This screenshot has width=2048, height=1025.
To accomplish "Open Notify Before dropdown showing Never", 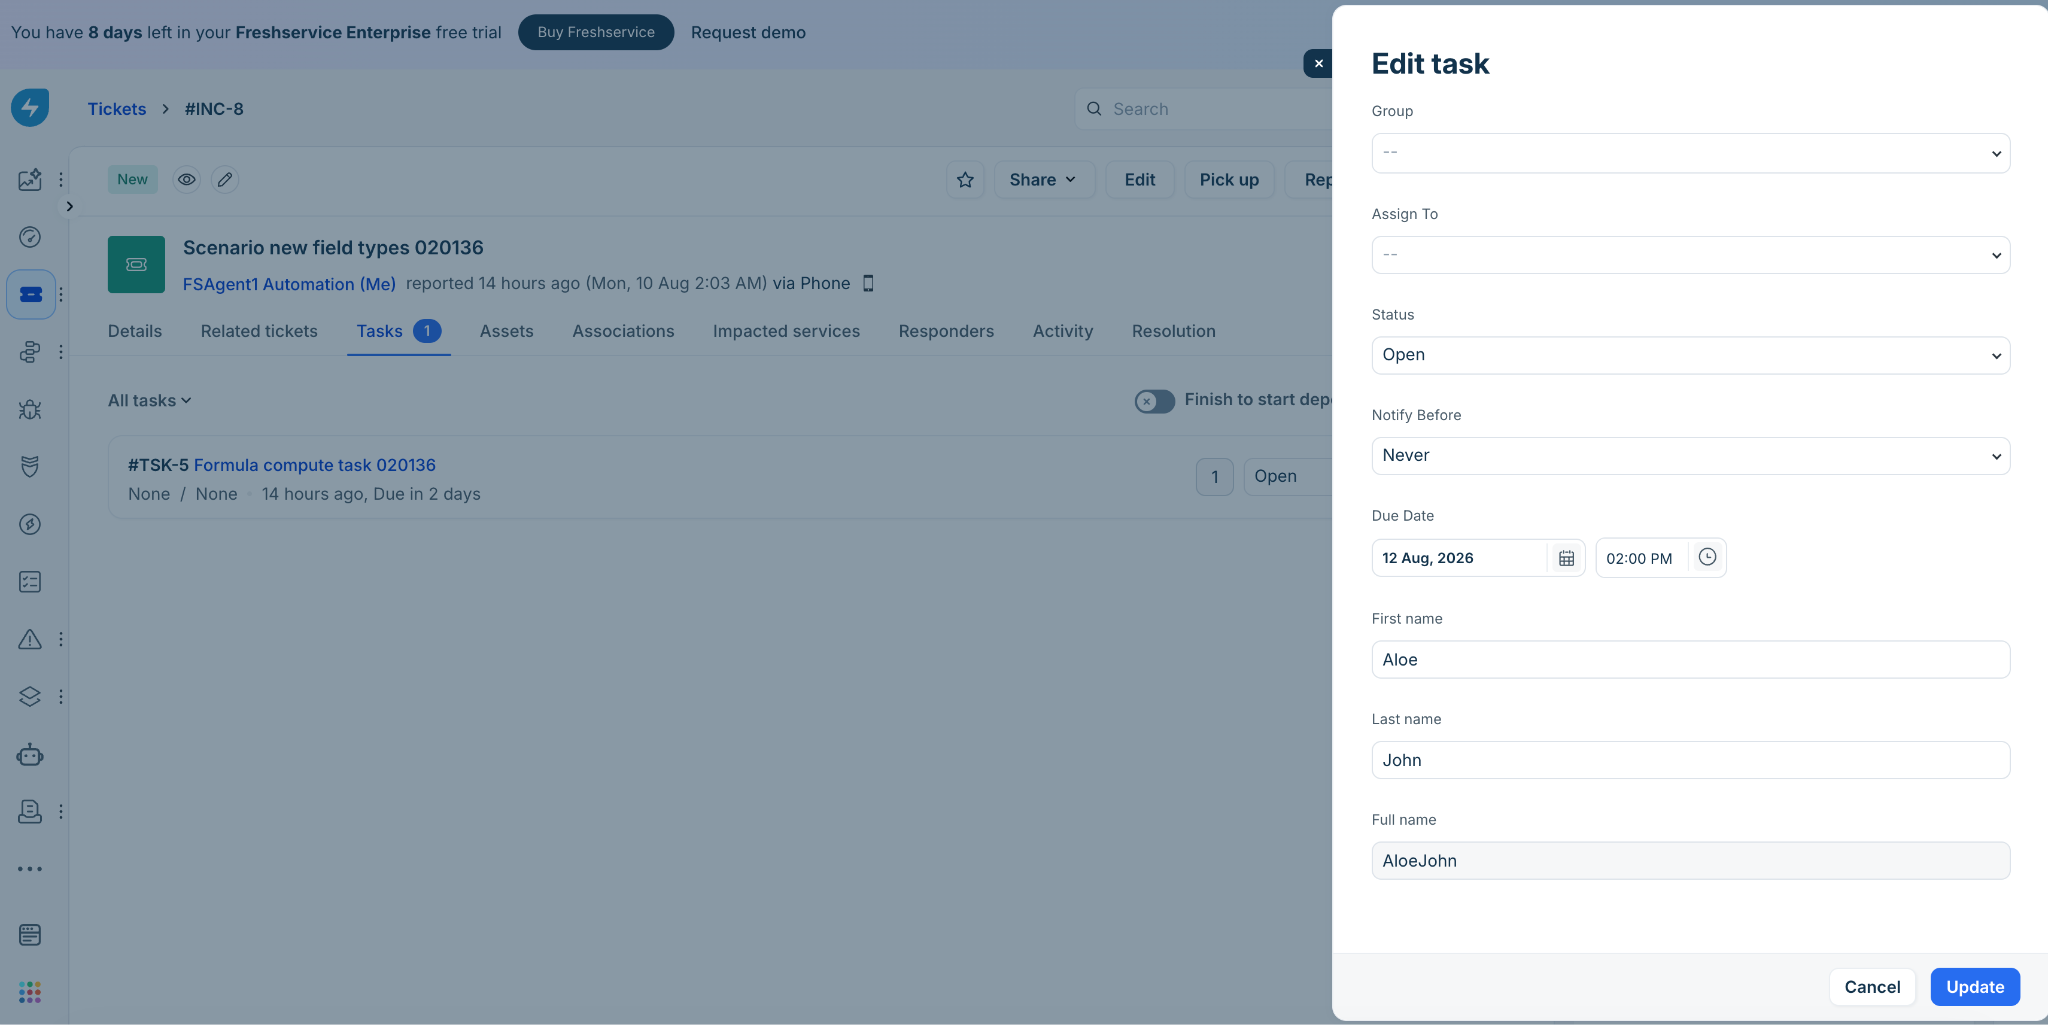I will click(x=1690, y=456).
